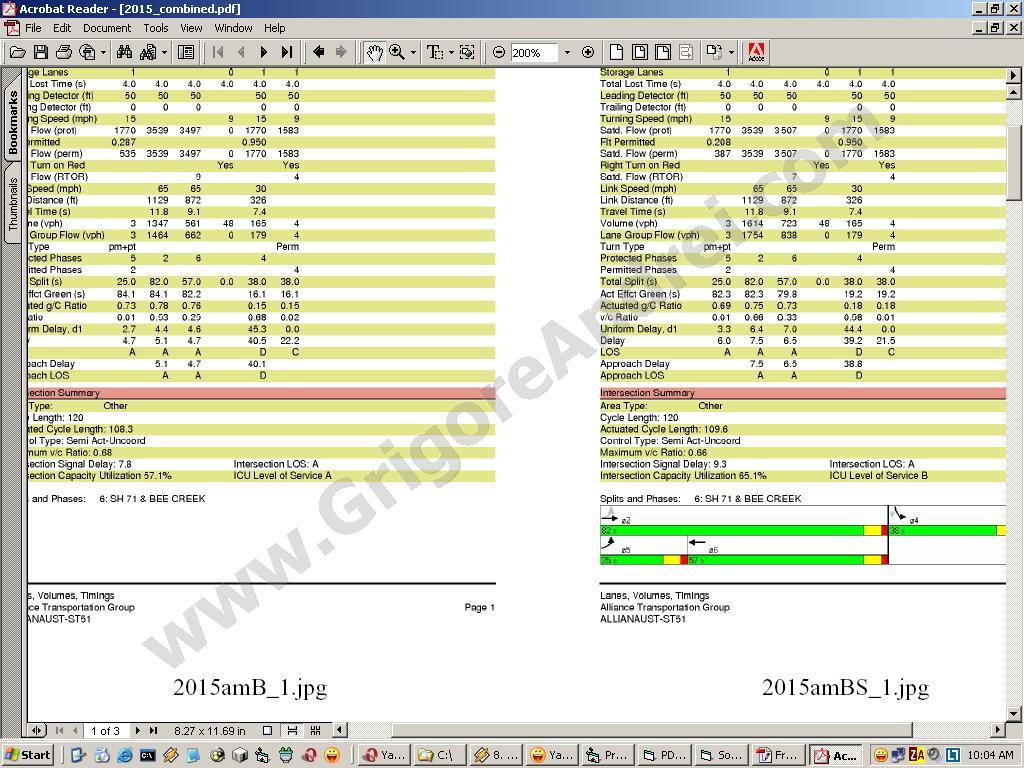
Task: Activate the Hand tool
Action: (374, 52)
